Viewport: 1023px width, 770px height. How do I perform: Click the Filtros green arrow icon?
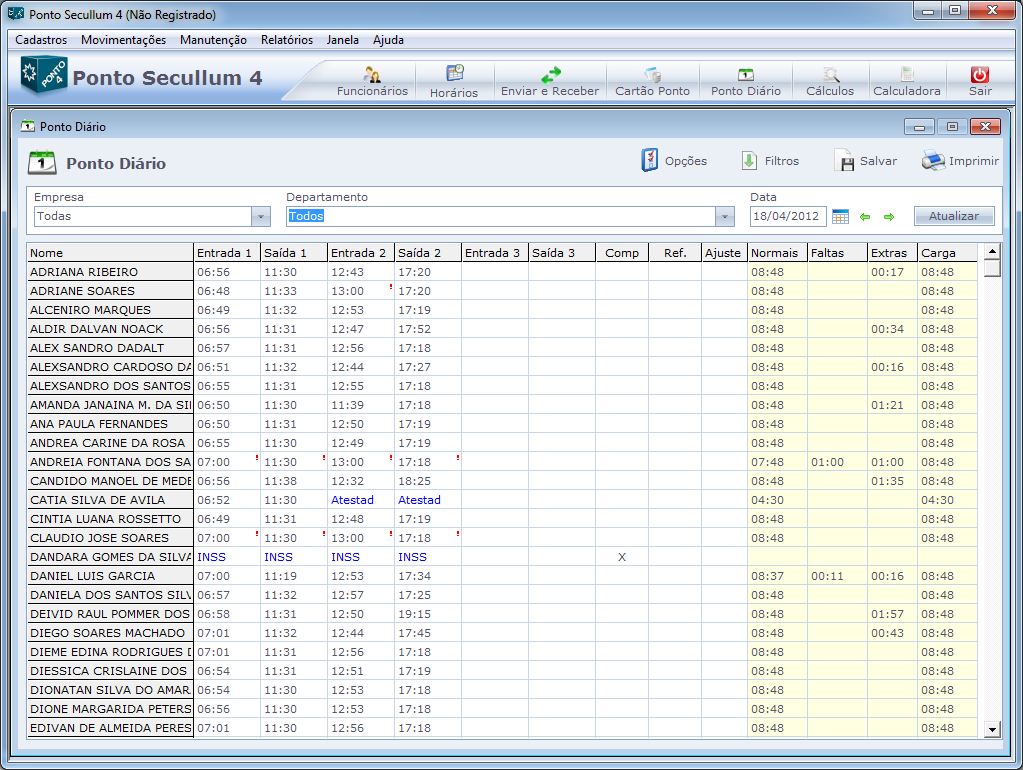click(749, 161)
